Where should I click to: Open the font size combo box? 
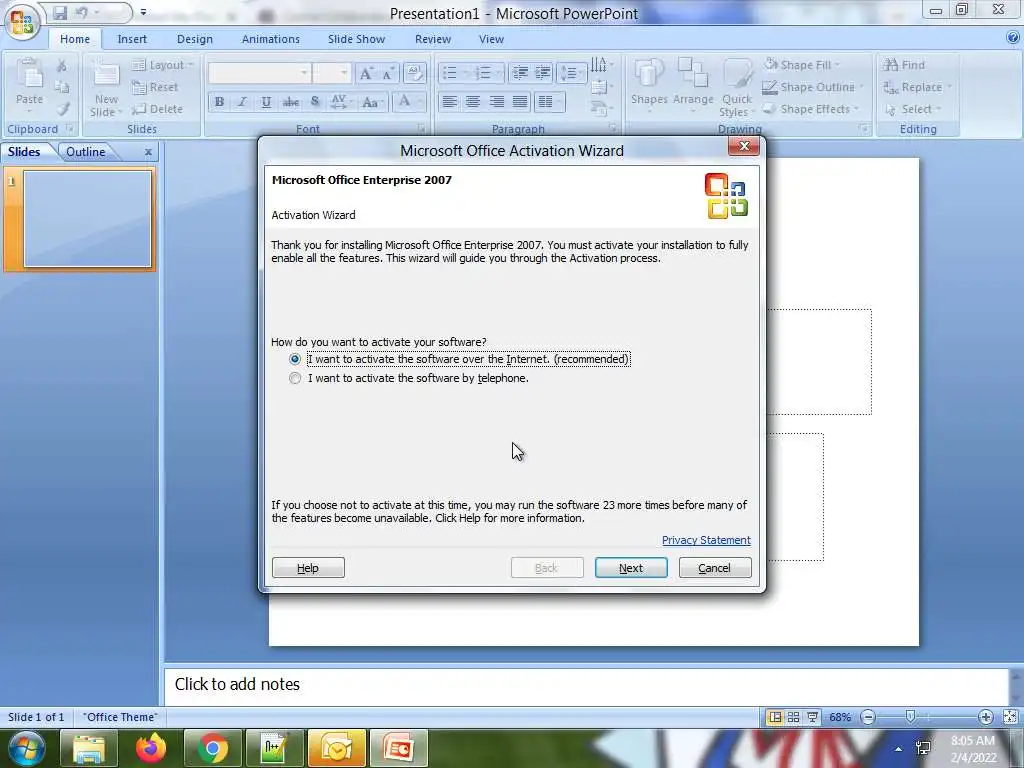[332, 72]
